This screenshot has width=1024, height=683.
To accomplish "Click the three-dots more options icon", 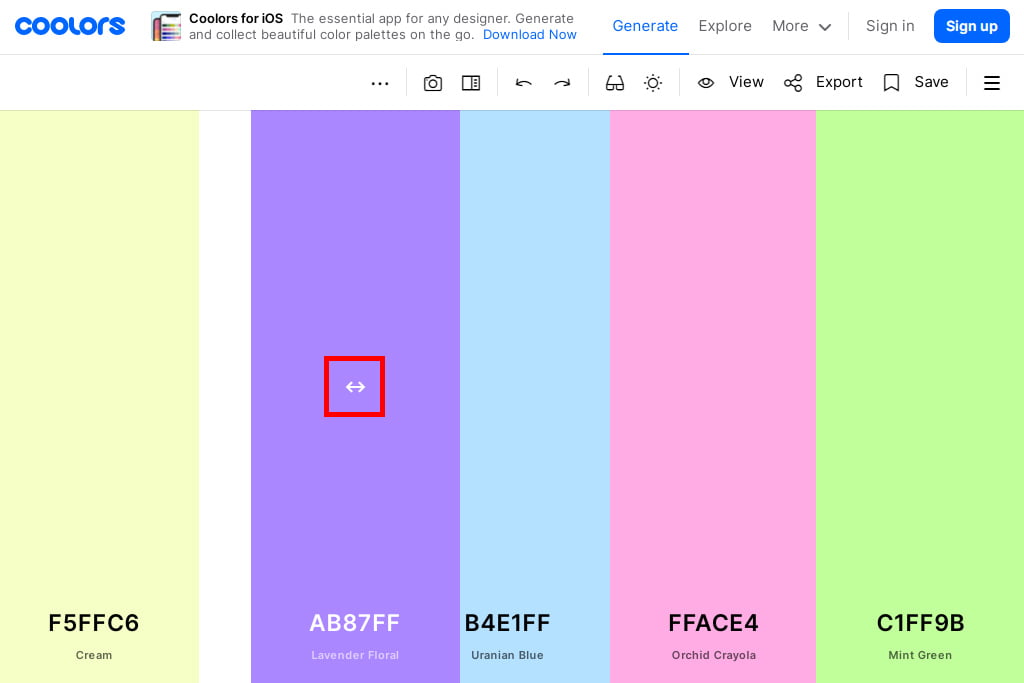I will (380, 83).
